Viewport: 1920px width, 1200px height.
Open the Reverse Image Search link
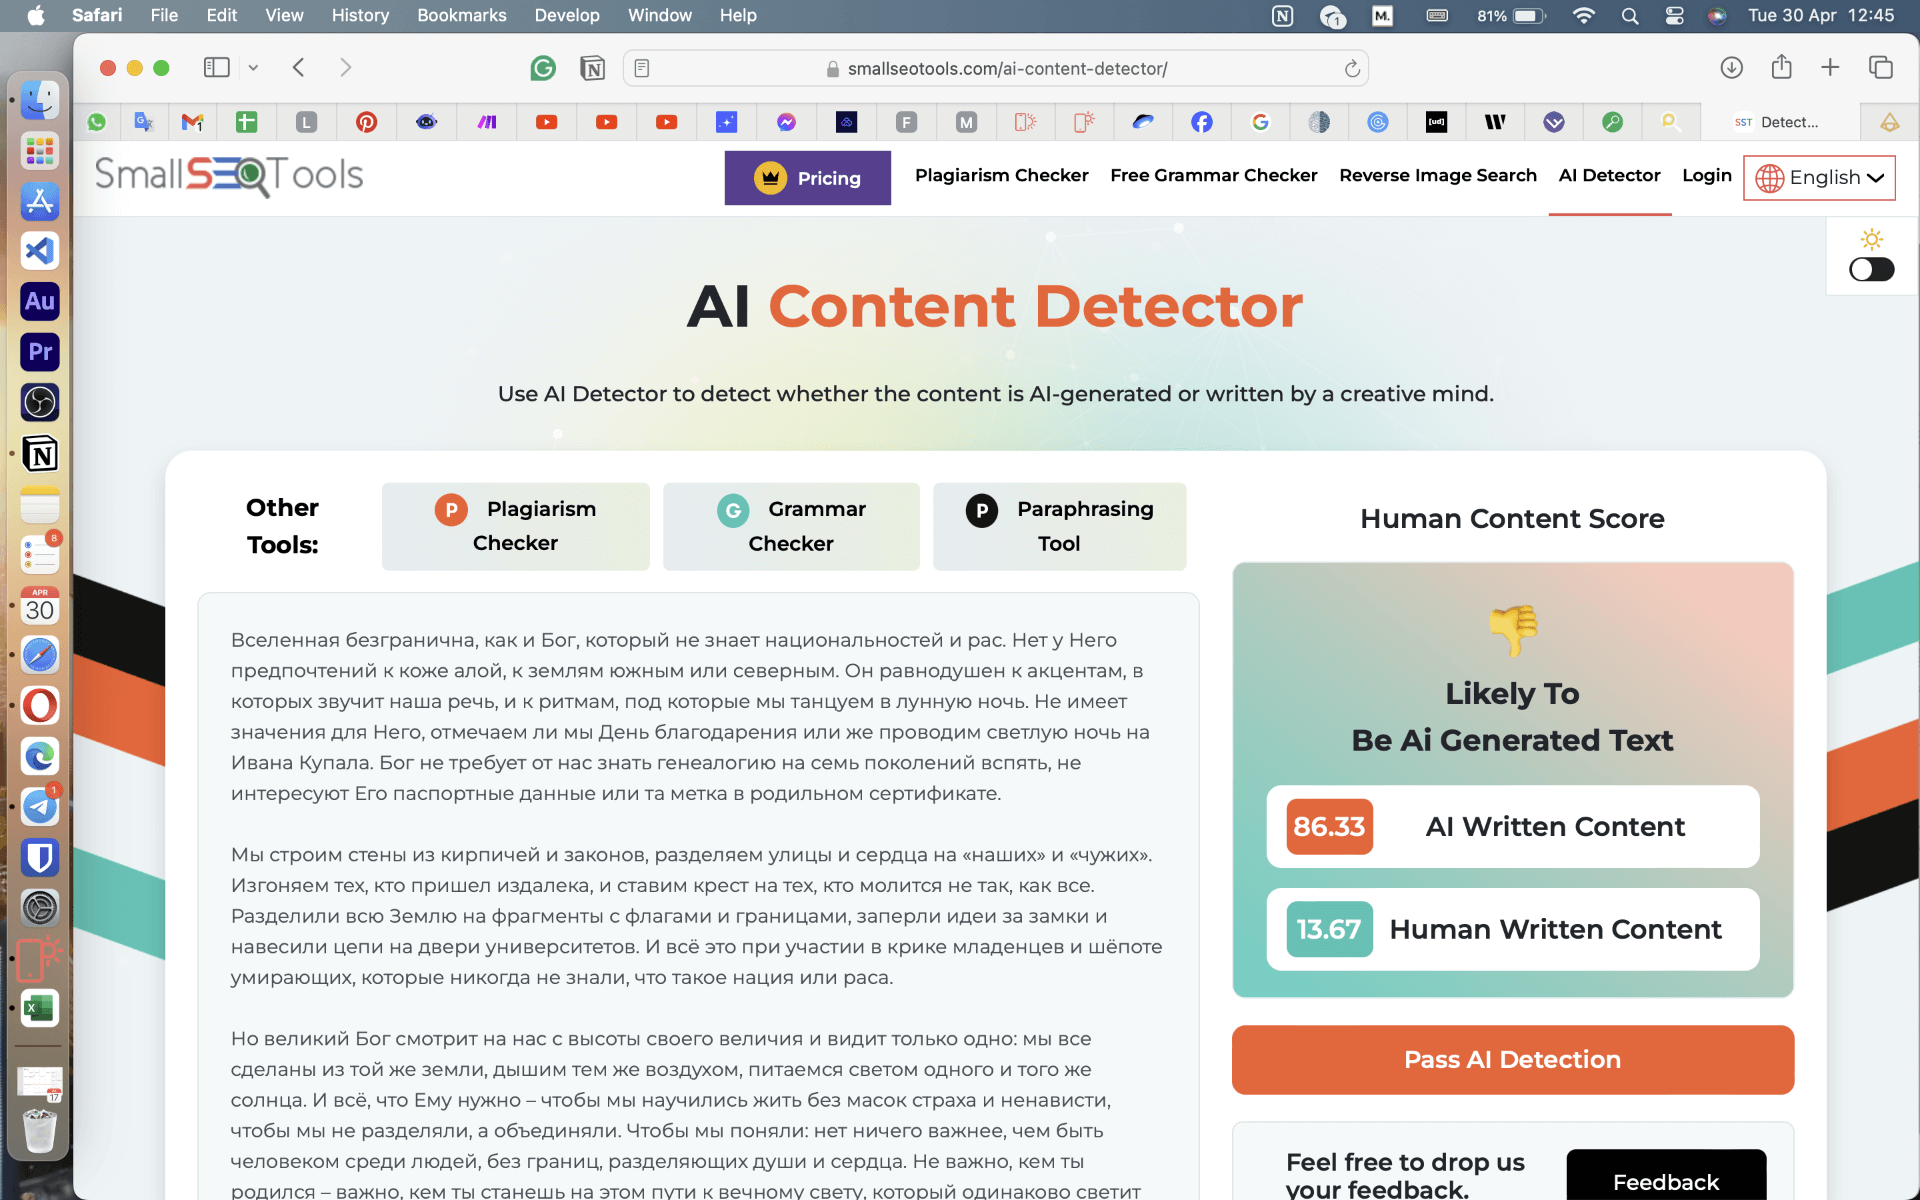(1437, 175)
